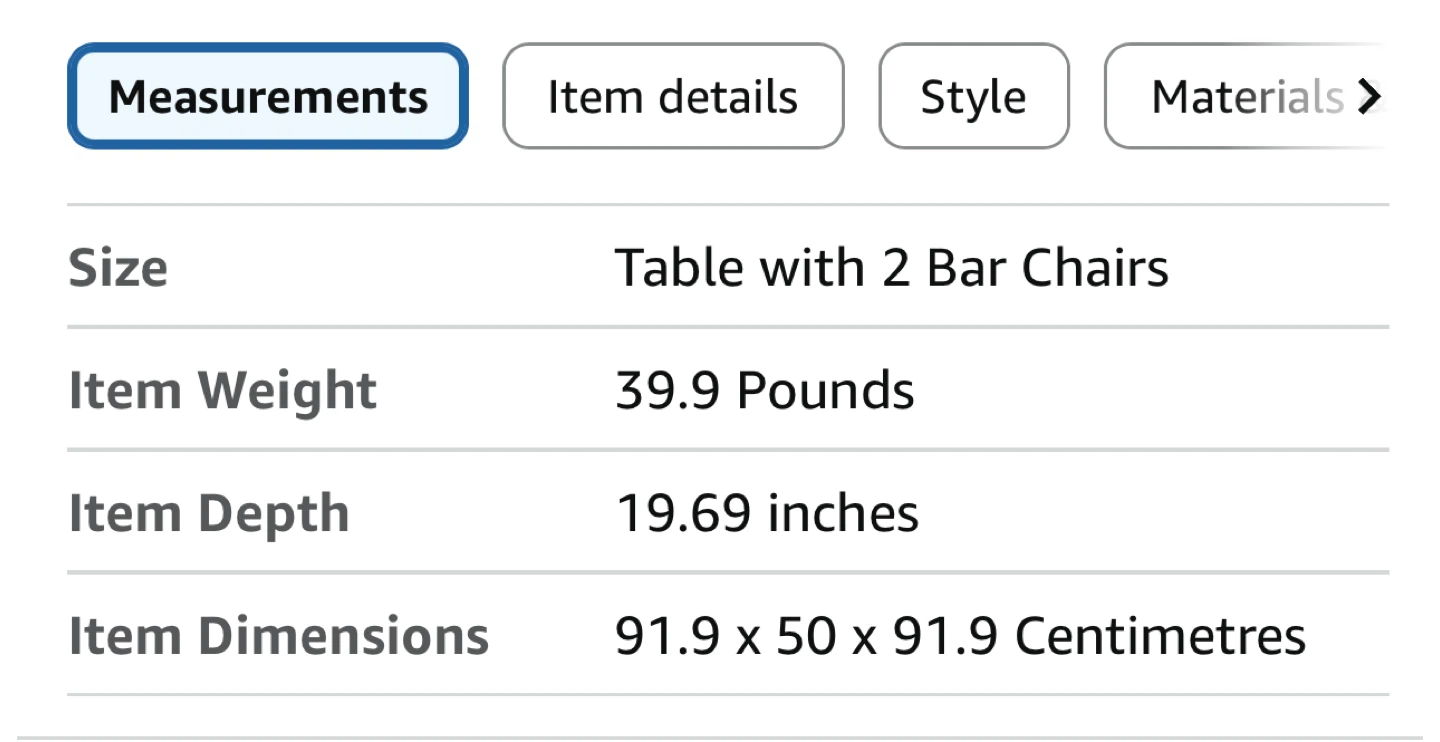Viewport: 1440px width, 742px height.
Task: Select the middle dimension value 50
Action: [x=805, y=636]
